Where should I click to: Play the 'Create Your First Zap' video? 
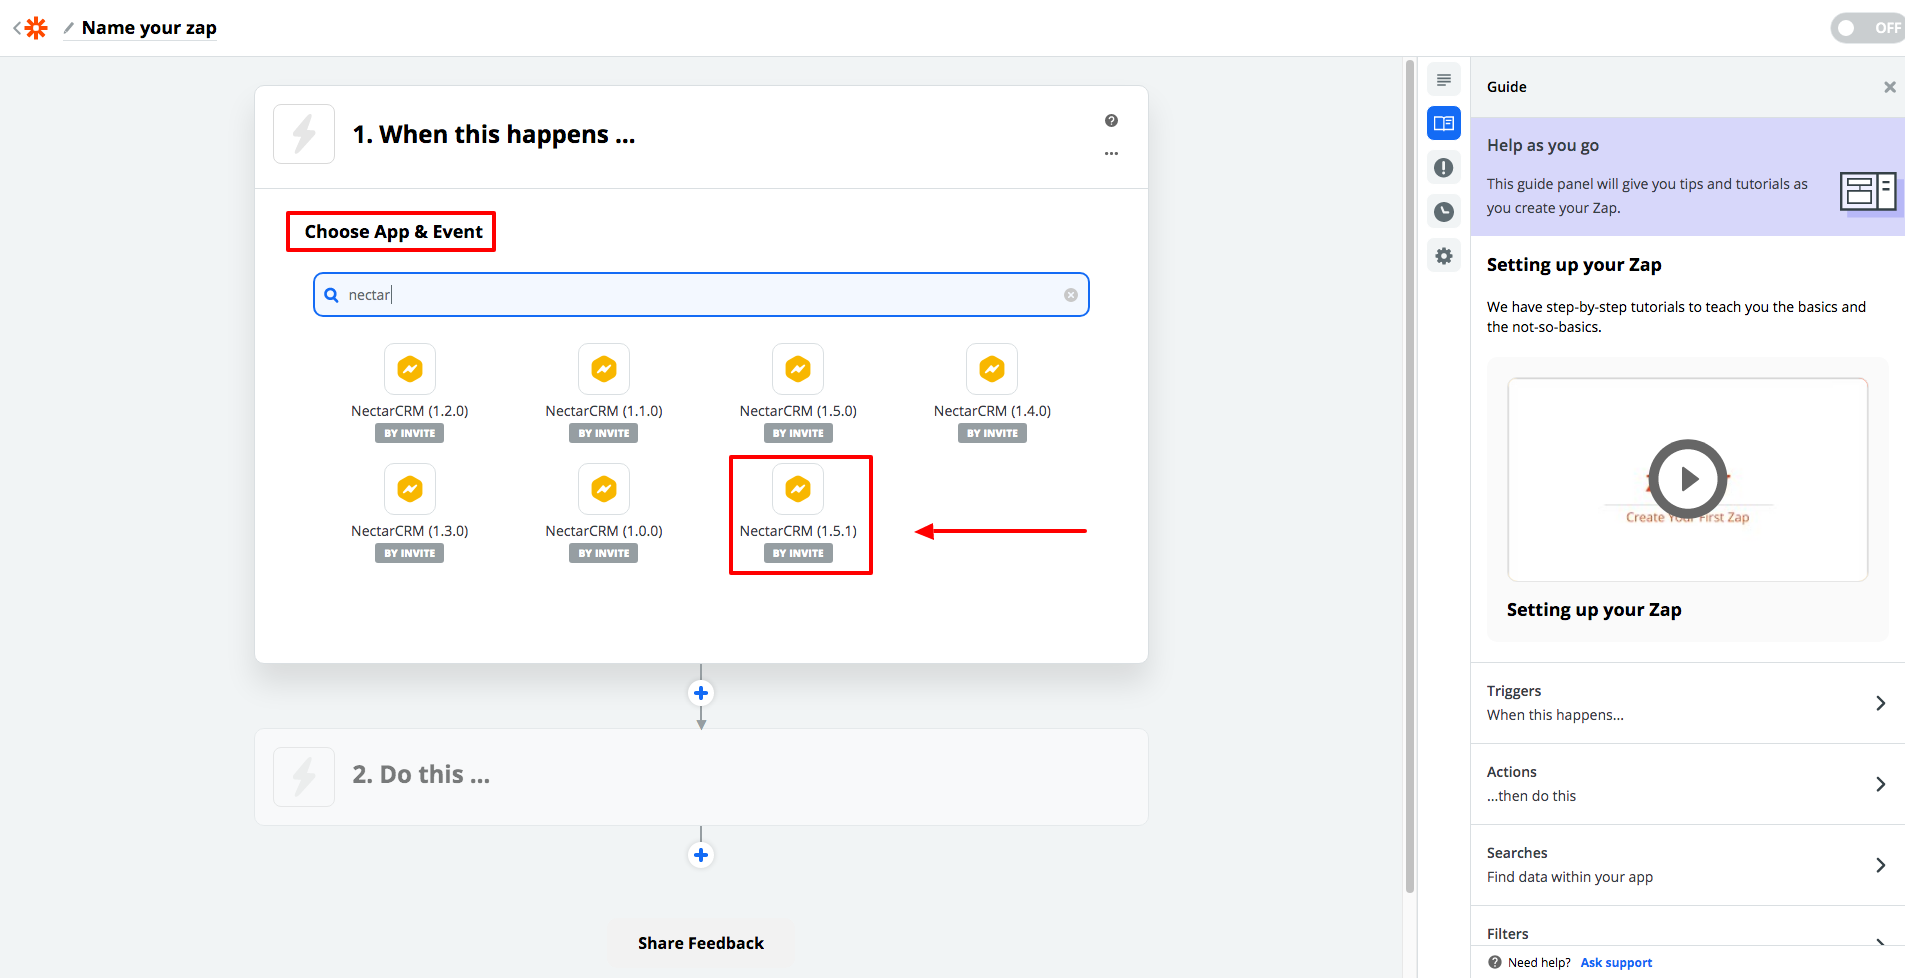(x=1688, y=479)
